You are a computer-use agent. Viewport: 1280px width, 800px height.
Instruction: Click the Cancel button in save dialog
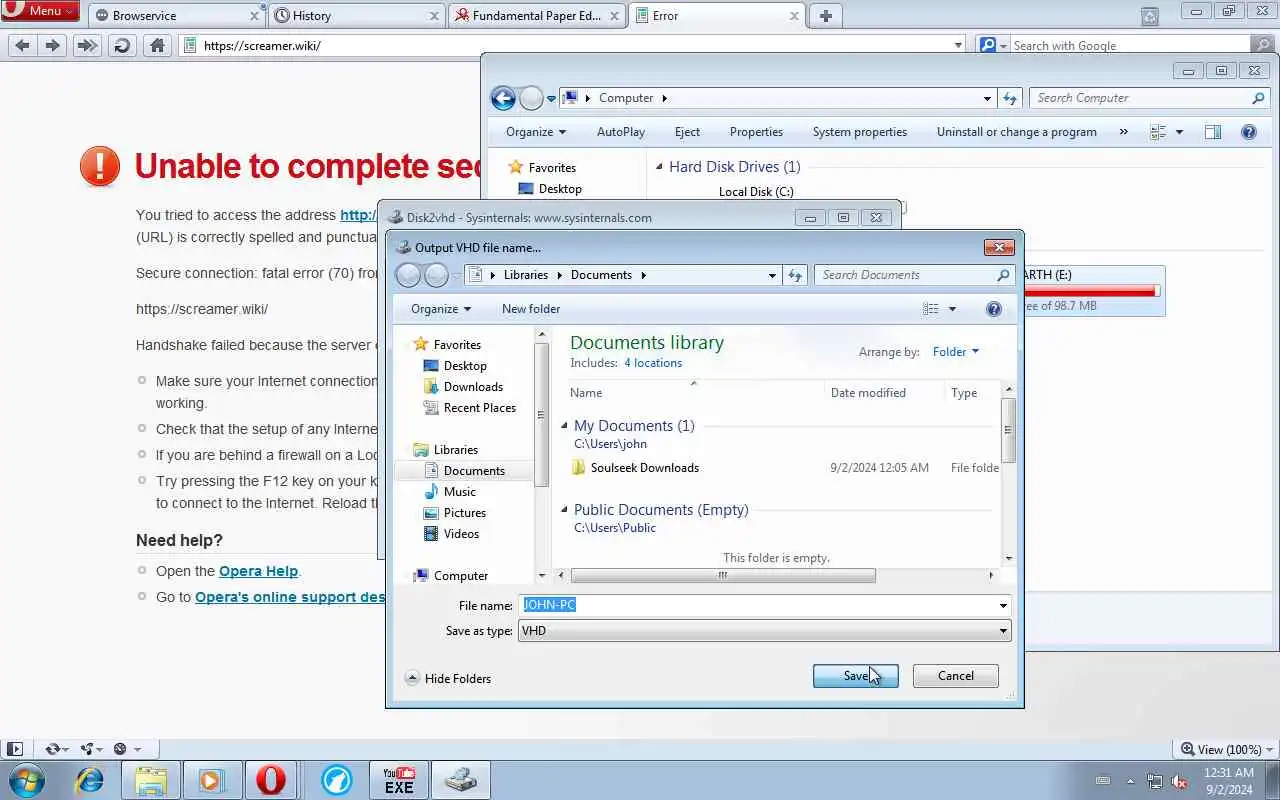[955, 676]
